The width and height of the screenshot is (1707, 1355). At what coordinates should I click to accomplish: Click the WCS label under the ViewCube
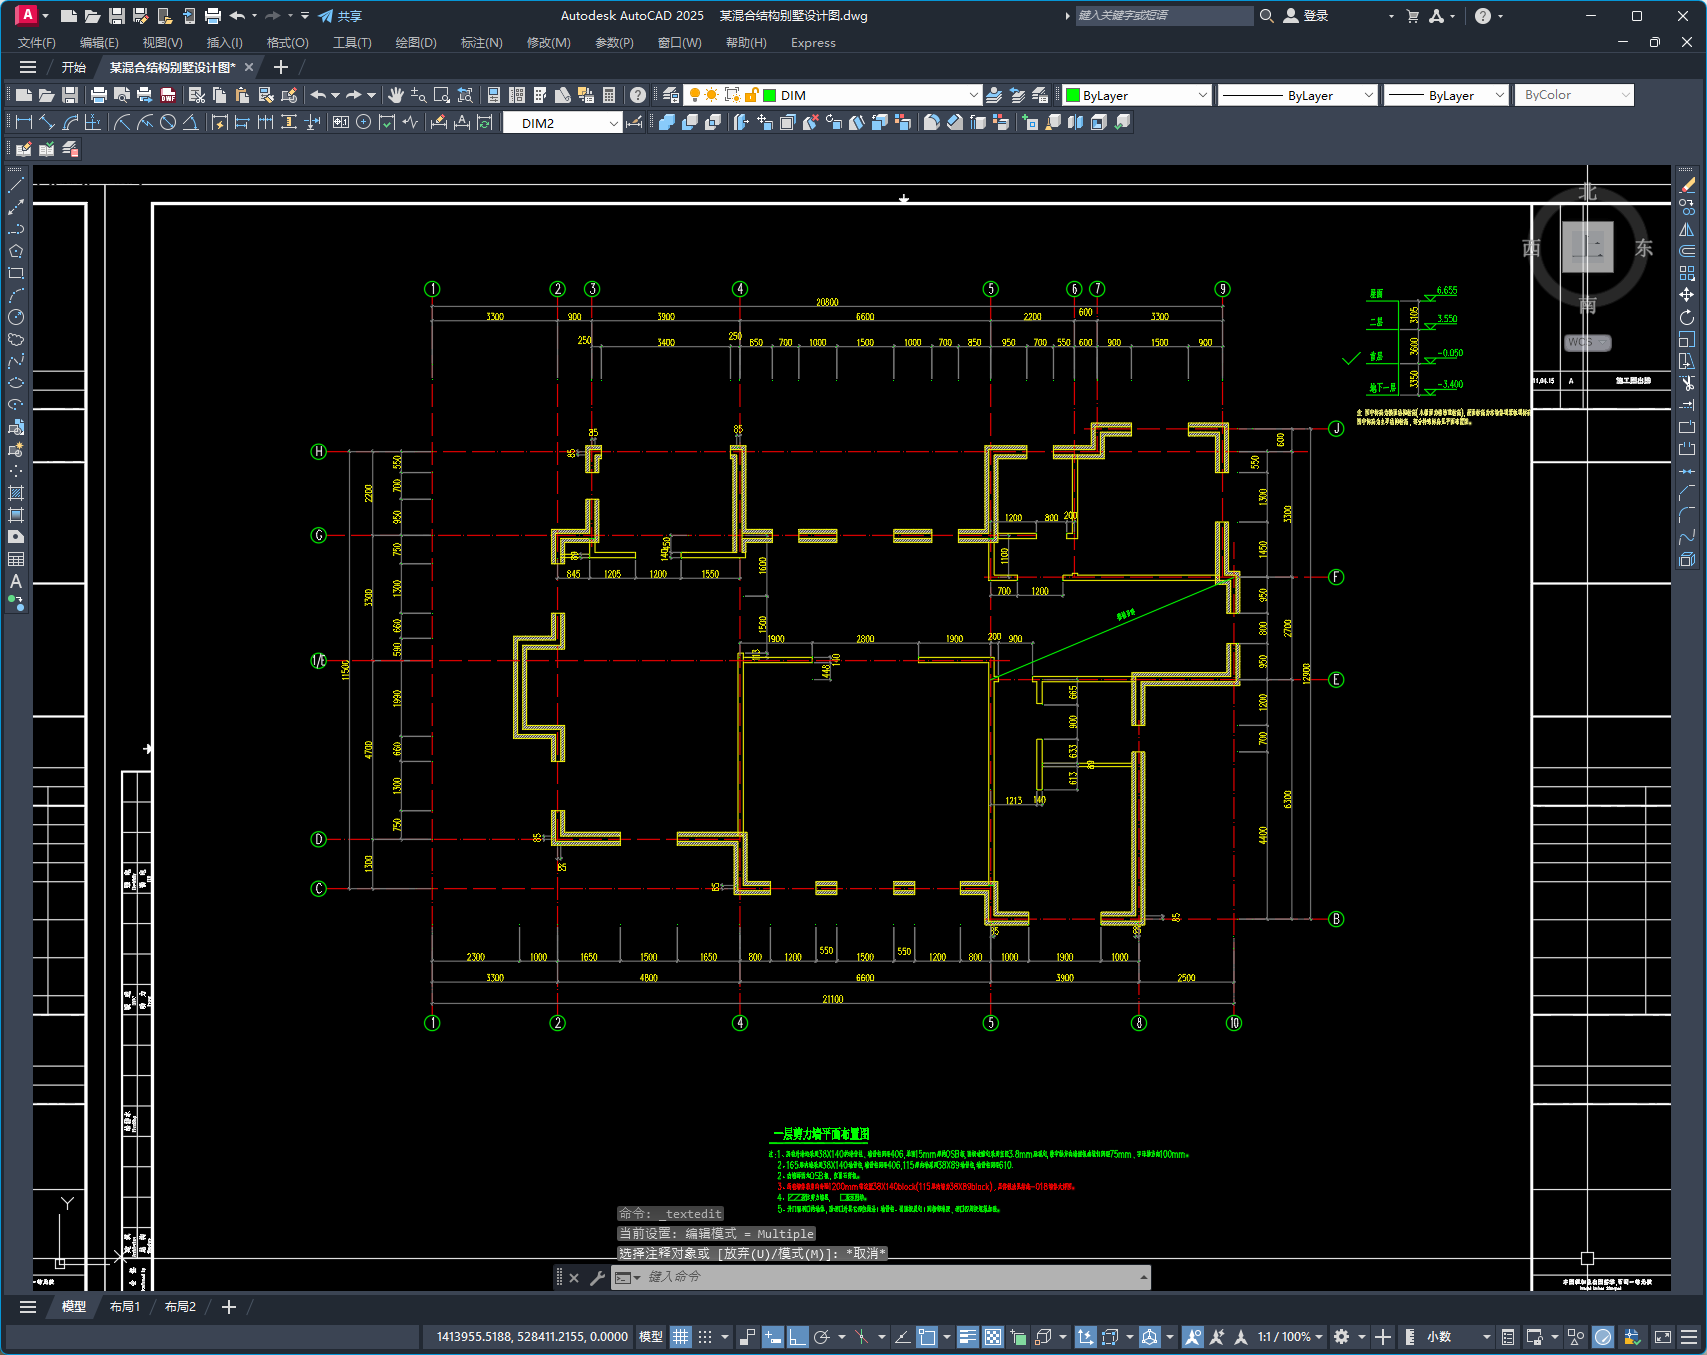coord(1587,342)
